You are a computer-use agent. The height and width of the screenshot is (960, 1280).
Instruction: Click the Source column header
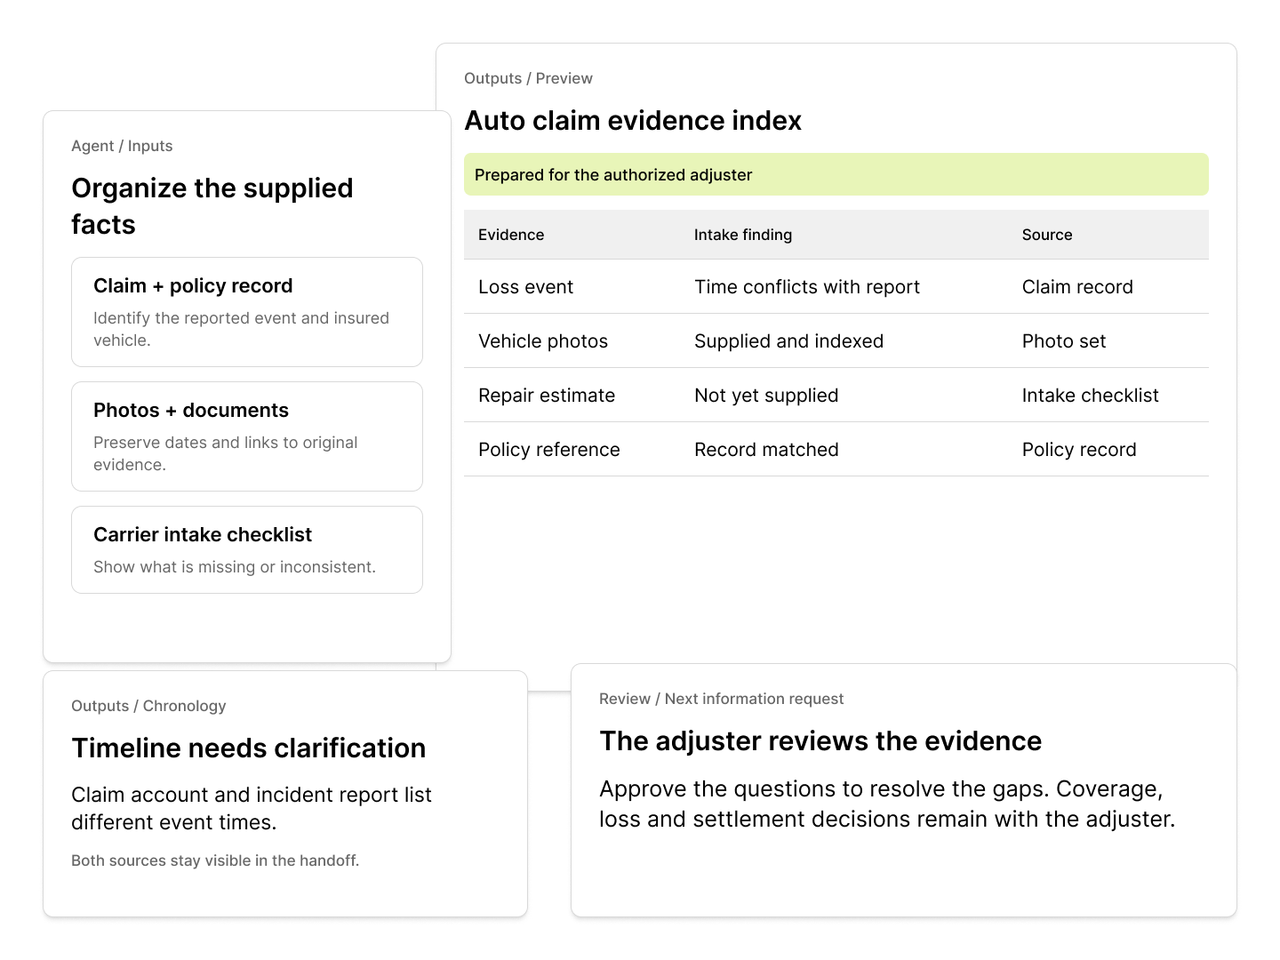tap(1047, 235)
